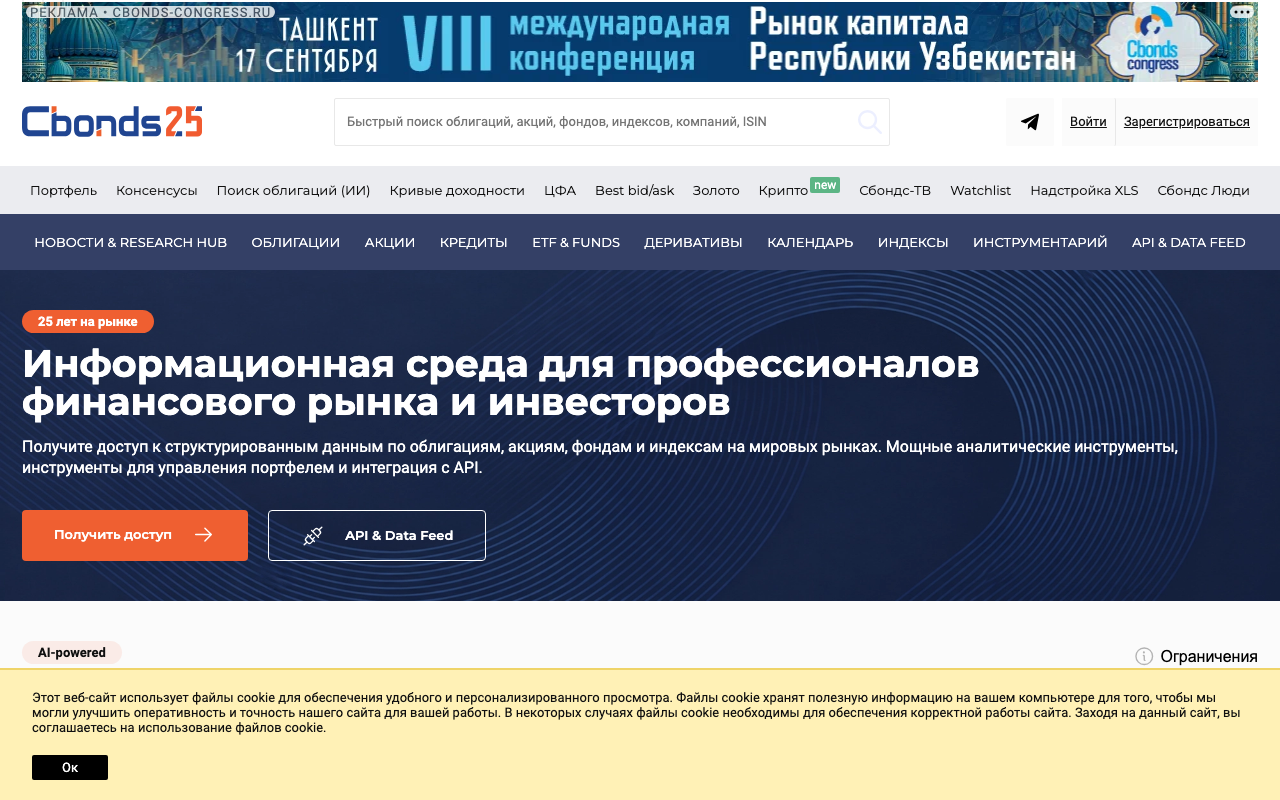Click the Ок cookie consent button

pos(70,767)
